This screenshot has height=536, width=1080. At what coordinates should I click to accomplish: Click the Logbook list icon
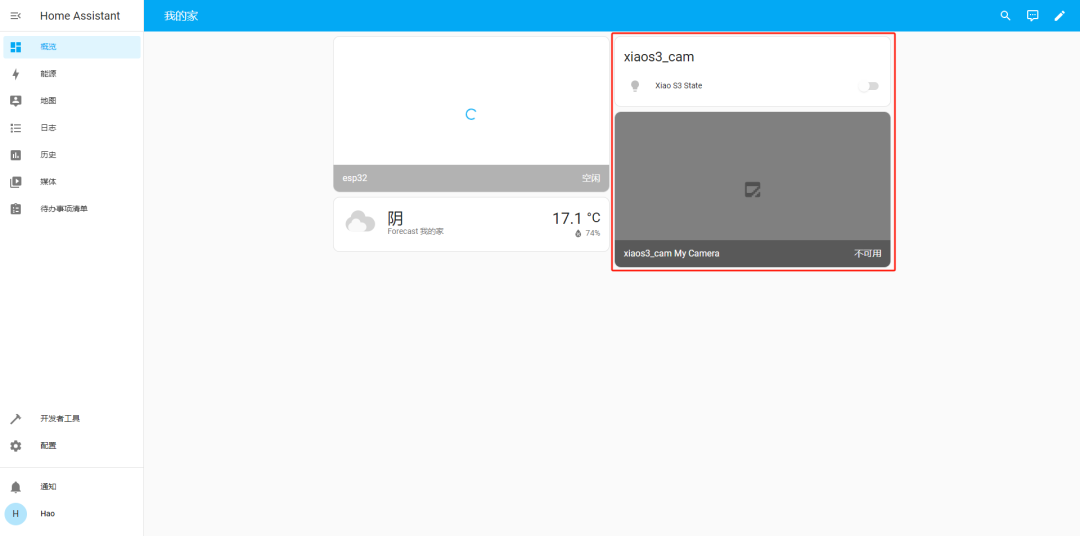click(16, 127)
